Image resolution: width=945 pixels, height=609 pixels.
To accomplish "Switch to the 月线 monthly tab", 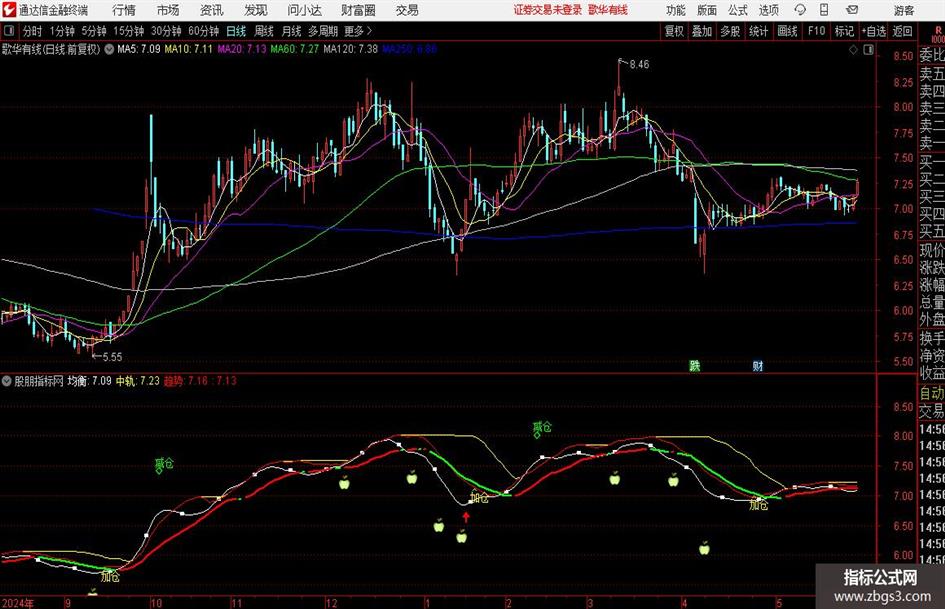I will pyautogui.click(x=292, y=31).
